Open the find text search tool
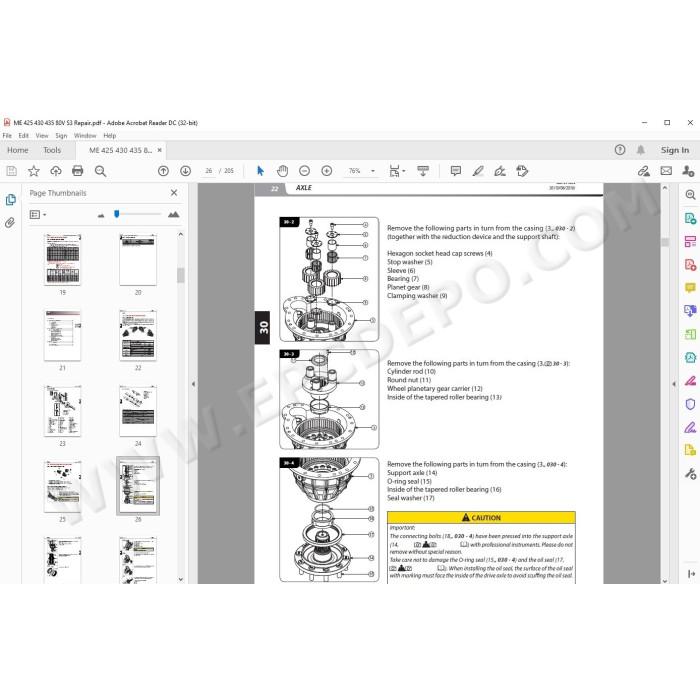 tap(100, 171)
